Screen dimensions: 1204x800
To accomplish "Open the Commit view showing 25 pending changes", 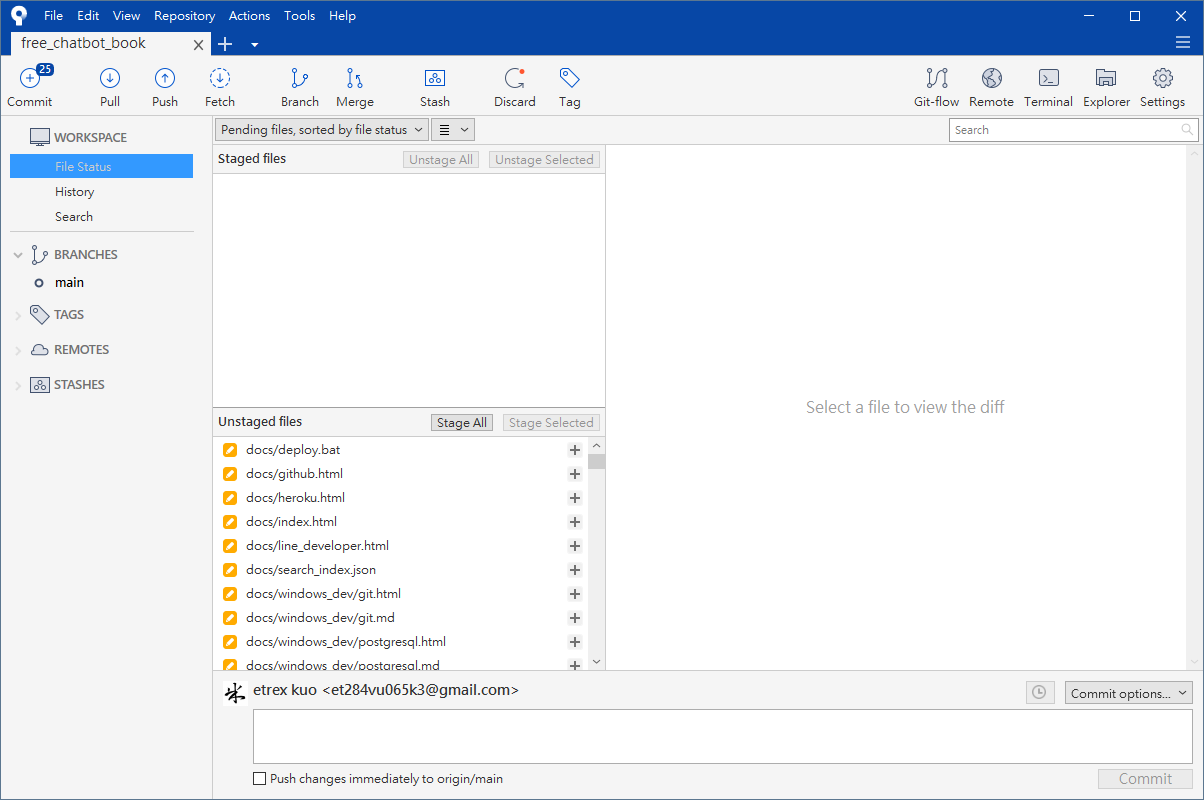I will coord(30,87).
